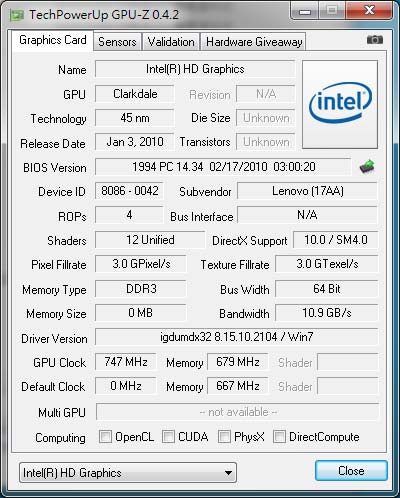Click the Pixel Fillrate value 3.0 GPixel/s
The height and width of the screenshot is (498, 400).
click(141, 264)
